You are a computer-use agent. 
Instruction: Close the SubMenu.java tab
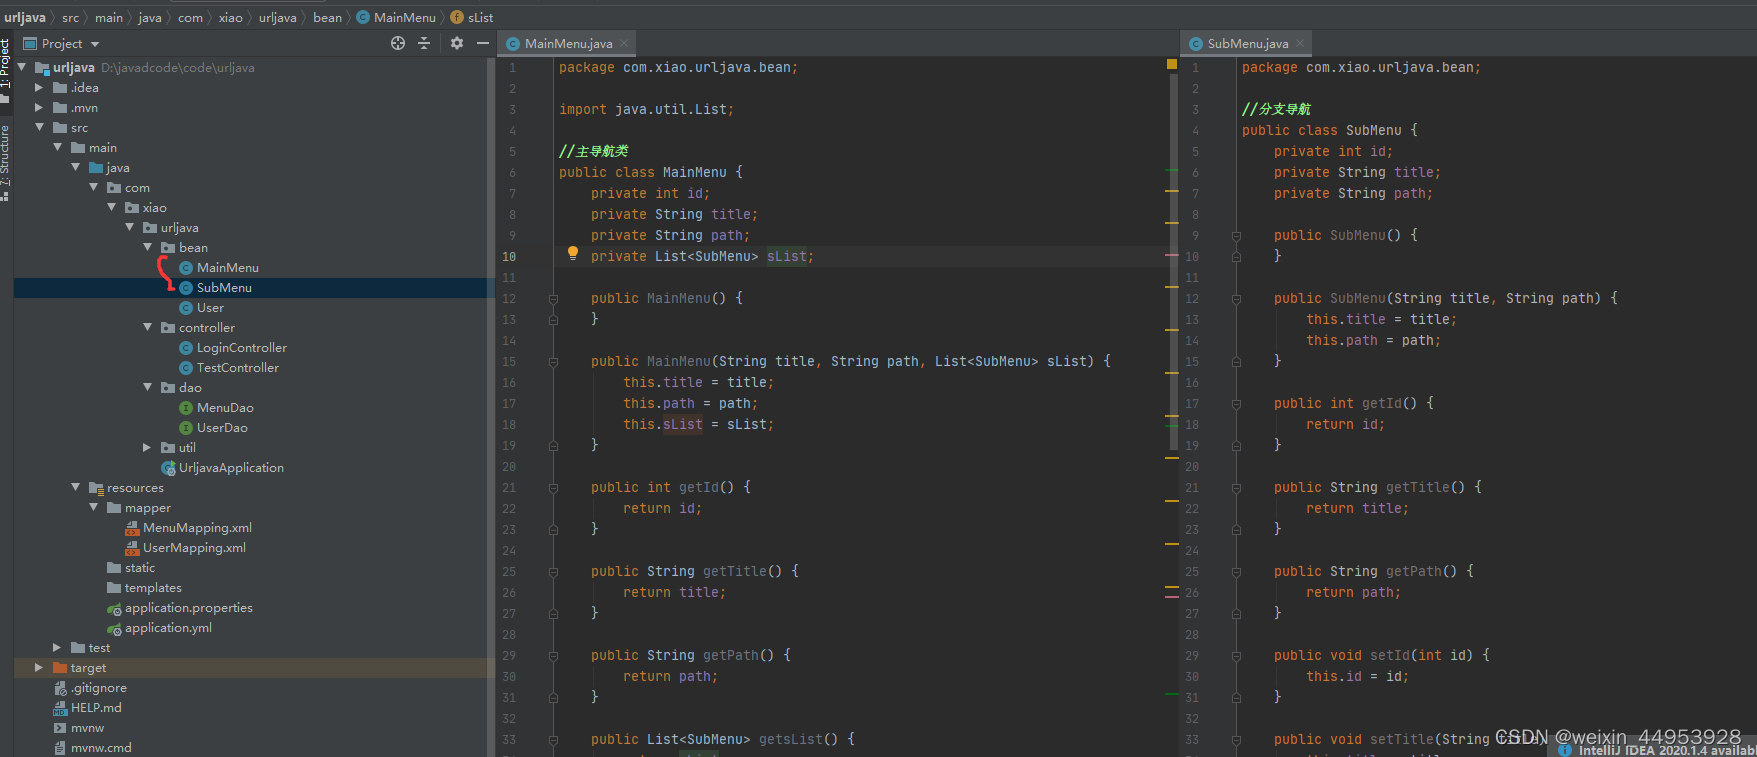pyautogui.click(x=1300, y=43)
